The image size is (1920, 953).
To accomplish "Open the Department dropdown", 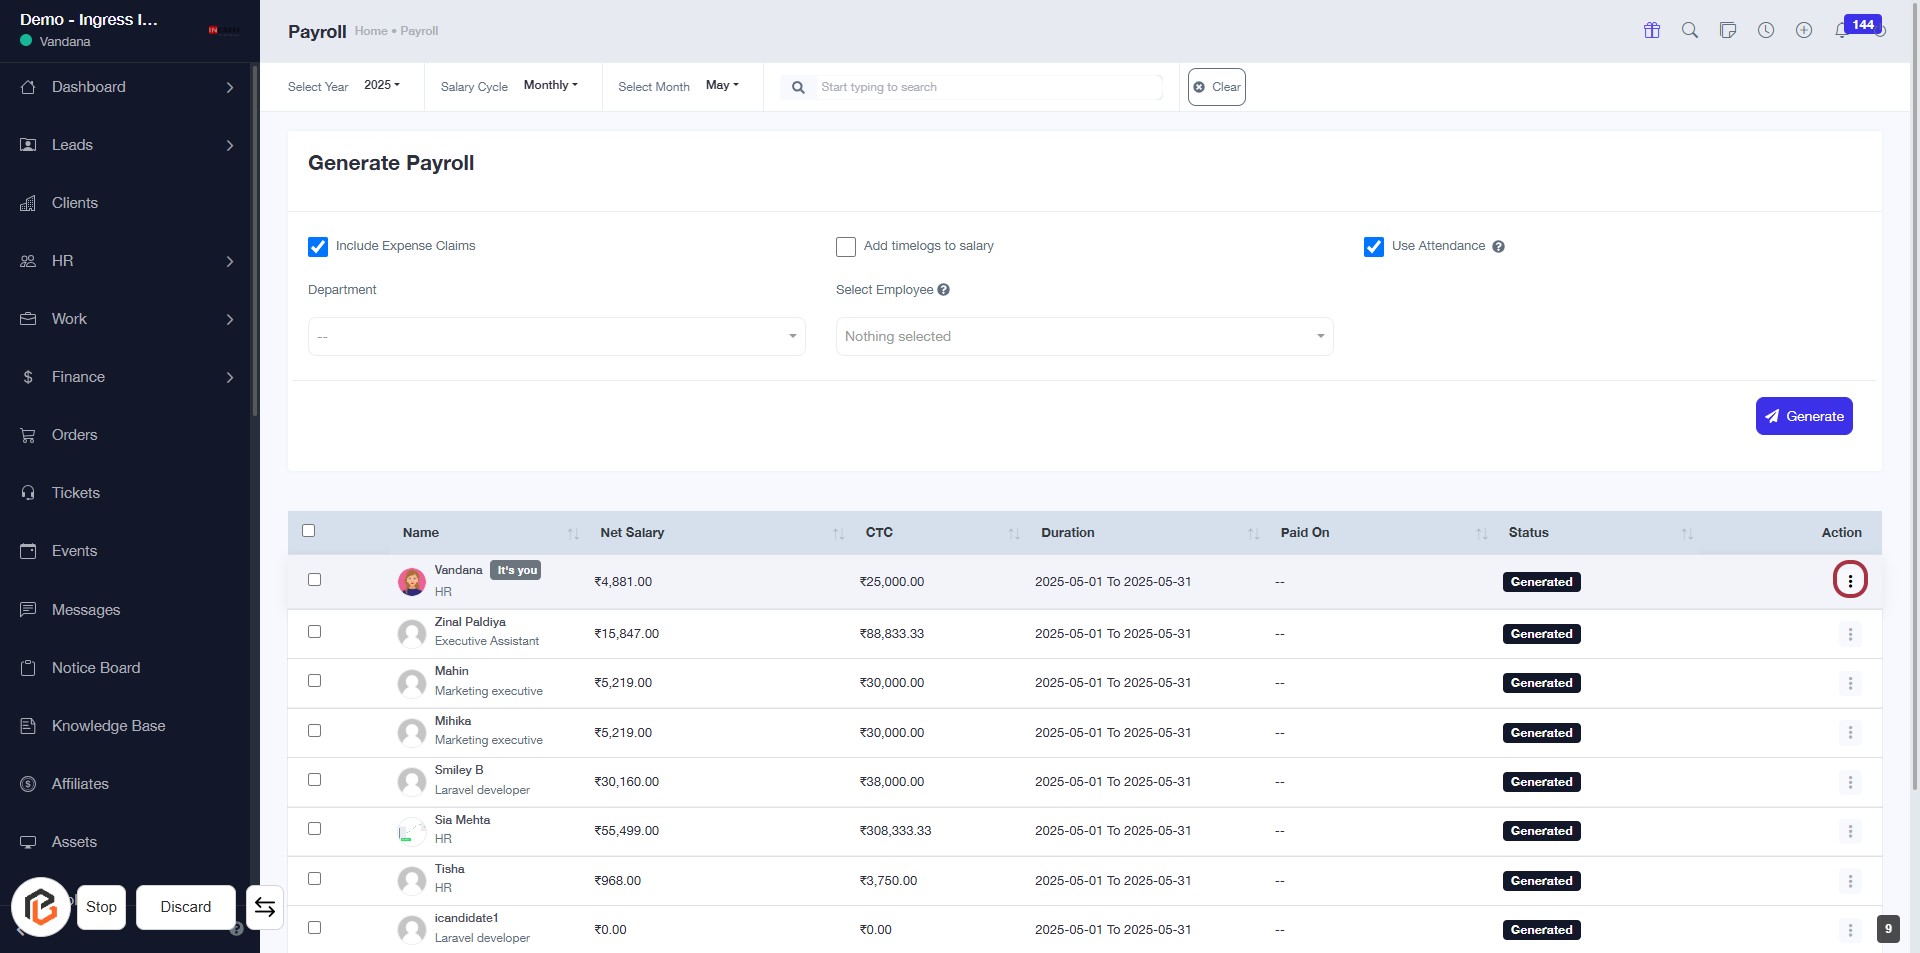I will 556,337.
